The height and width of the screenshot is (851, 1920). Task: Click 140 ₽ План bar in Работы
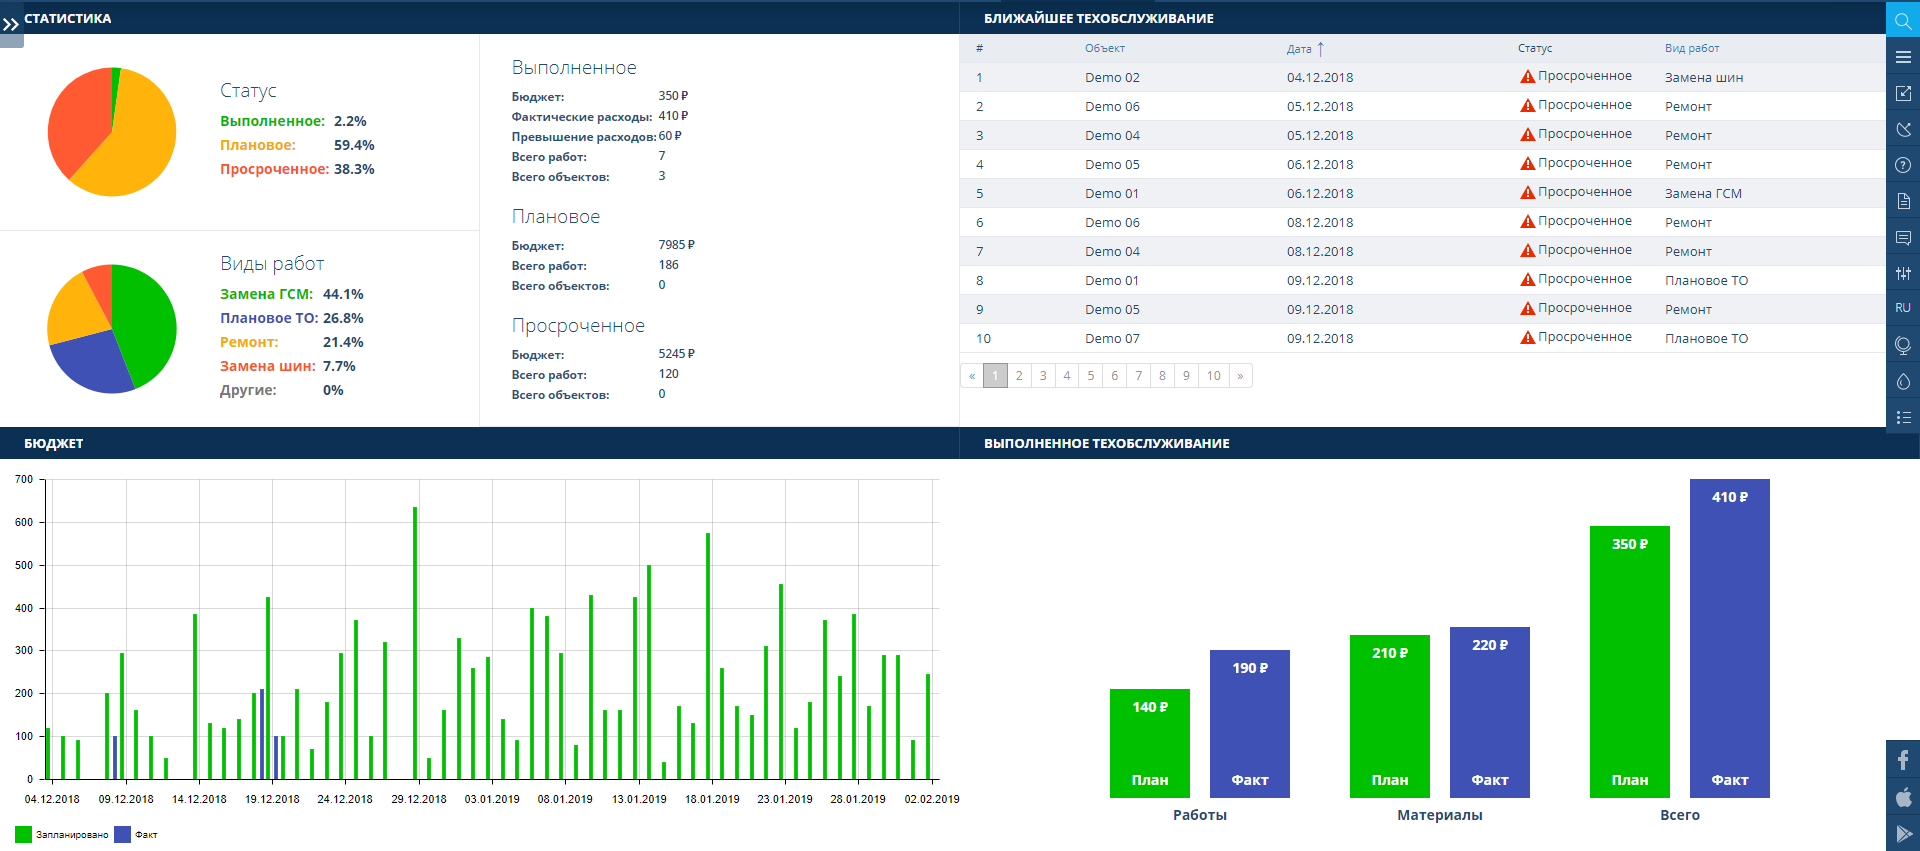(x=1149, y=743)
